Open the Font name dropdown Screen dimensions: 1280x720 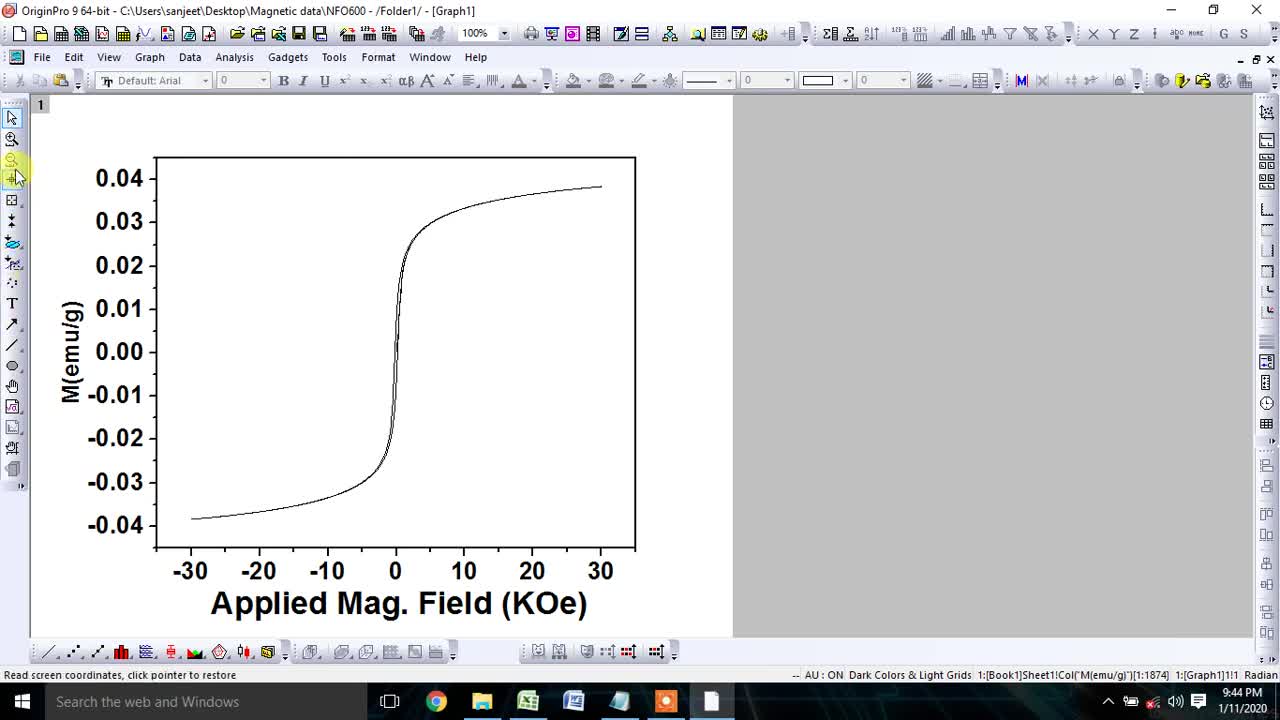pos(205,81)
